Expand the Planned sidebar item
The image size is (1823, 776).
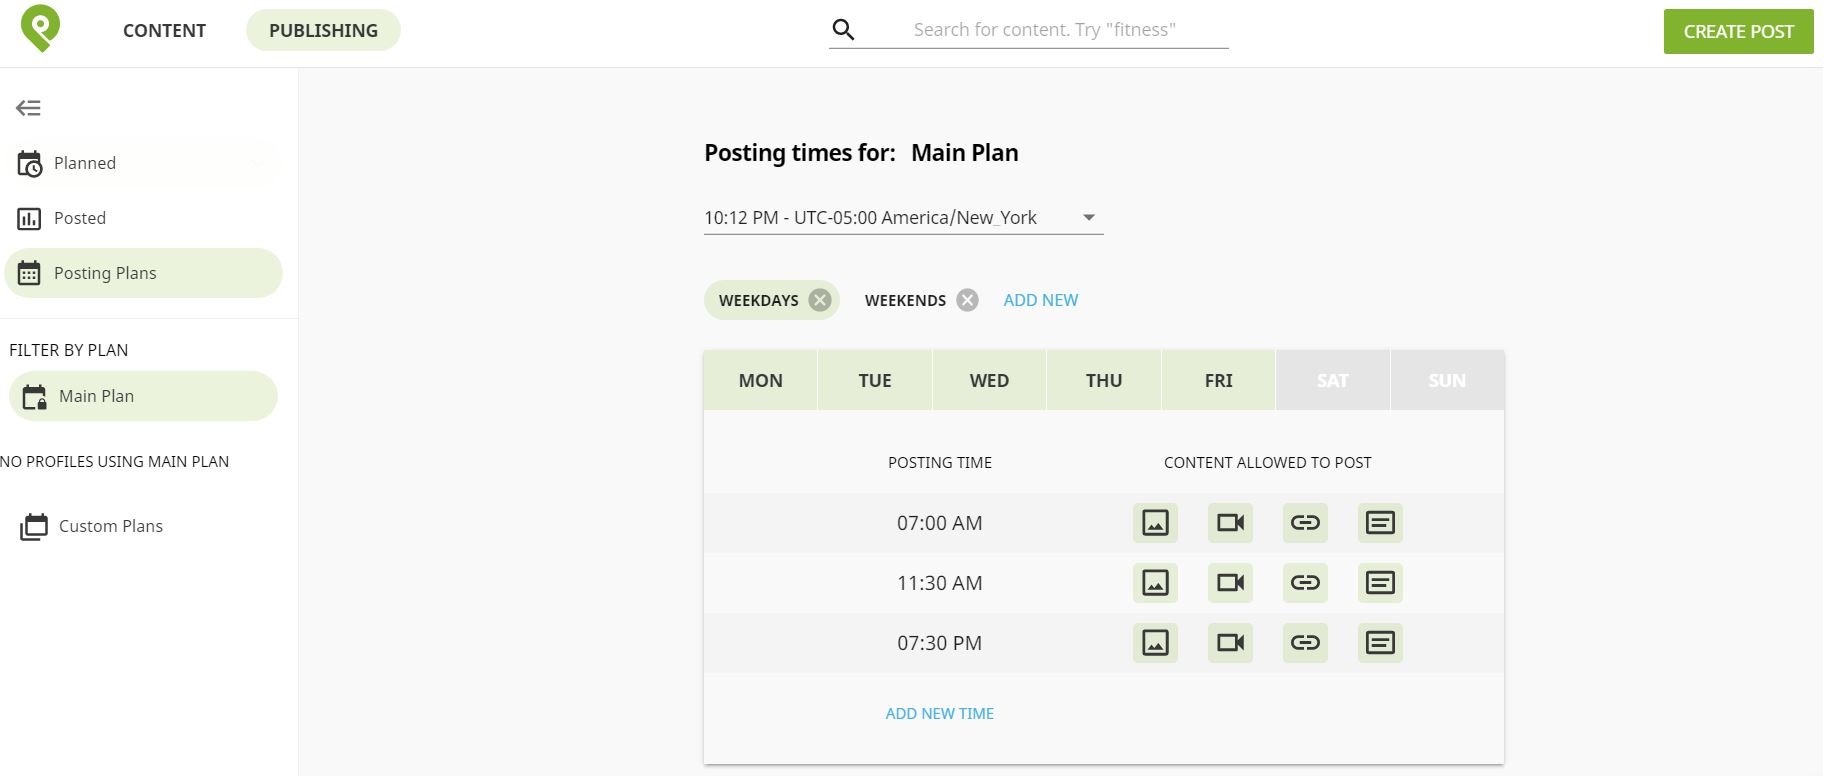(x=143, y=163)
